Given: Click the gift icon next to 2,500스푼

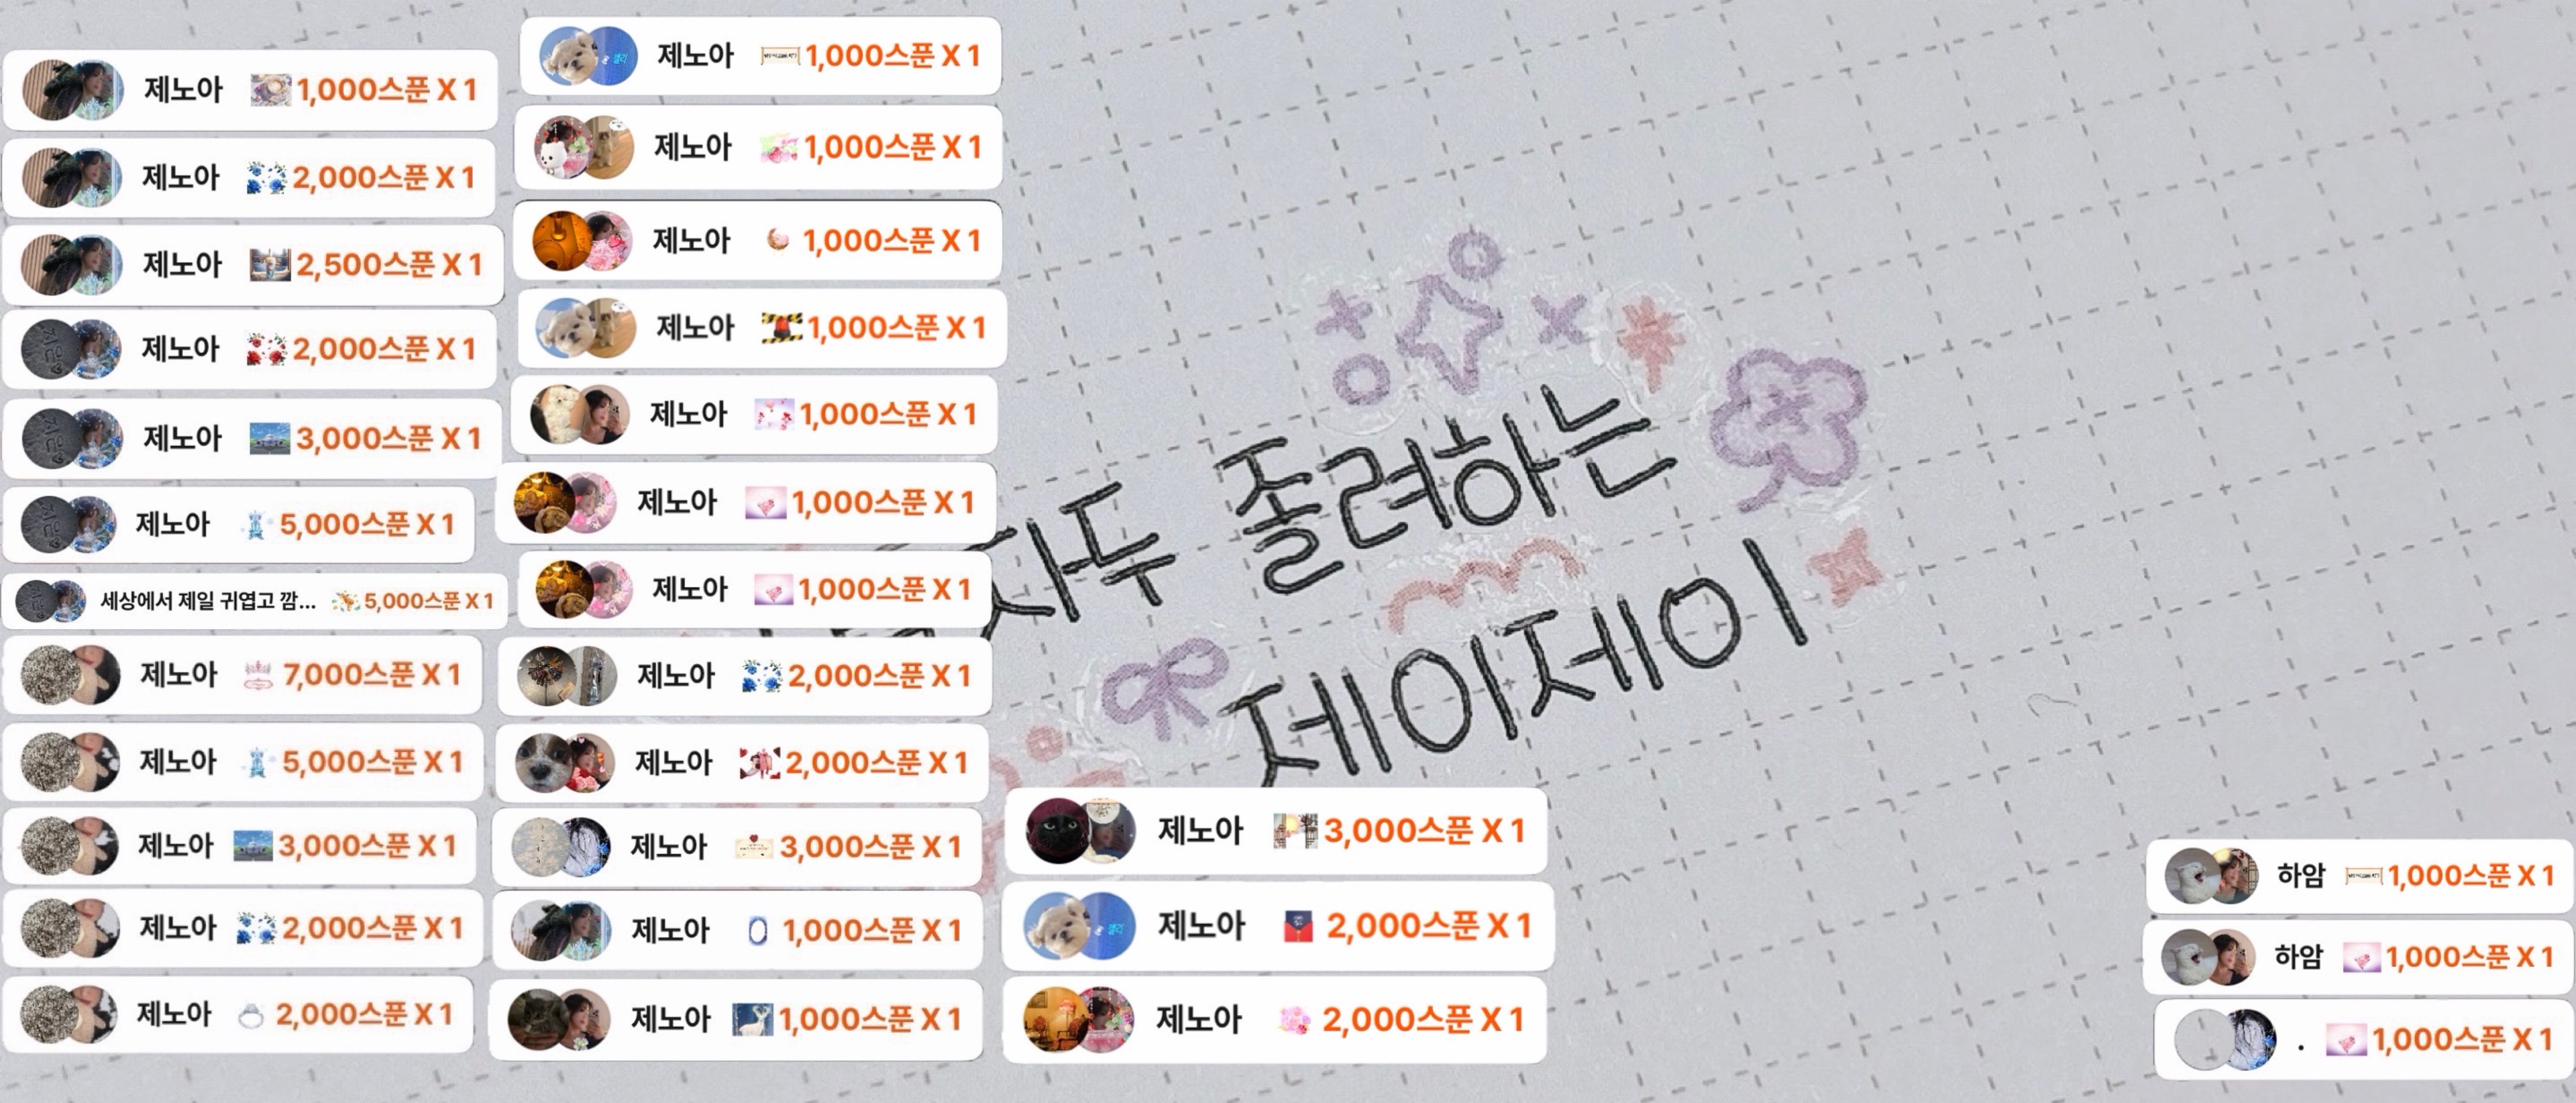Looking at the screenshot, I should (270, 264).
